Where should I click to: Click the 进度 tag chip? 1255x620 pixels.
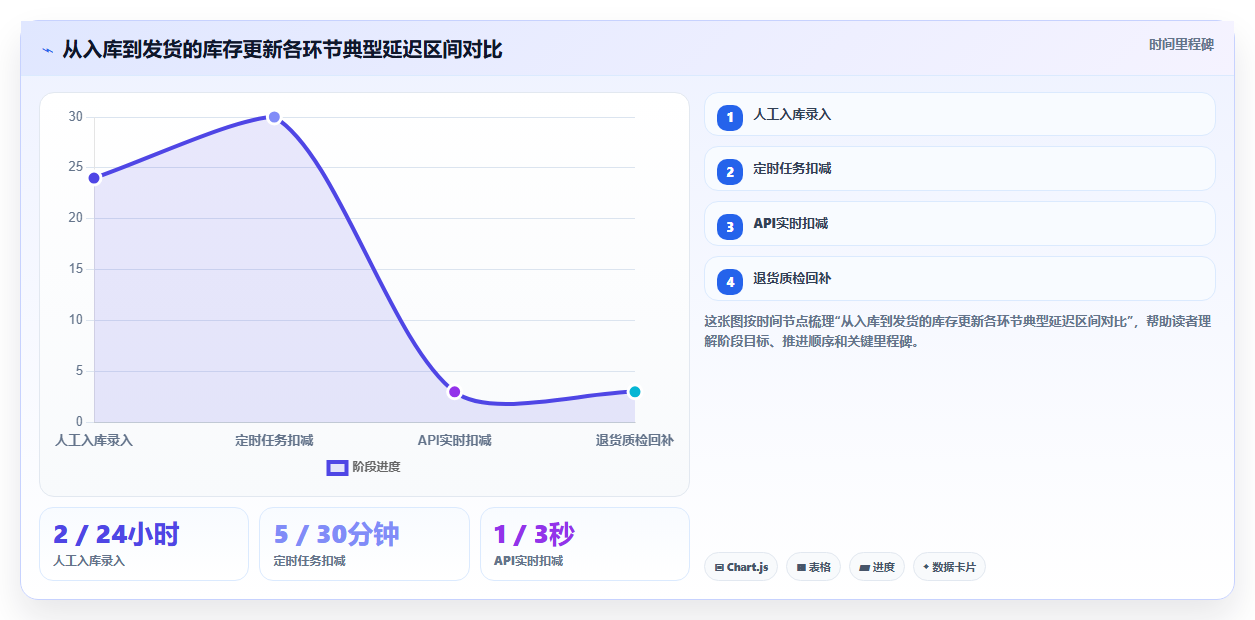click(x=877, y=567)
